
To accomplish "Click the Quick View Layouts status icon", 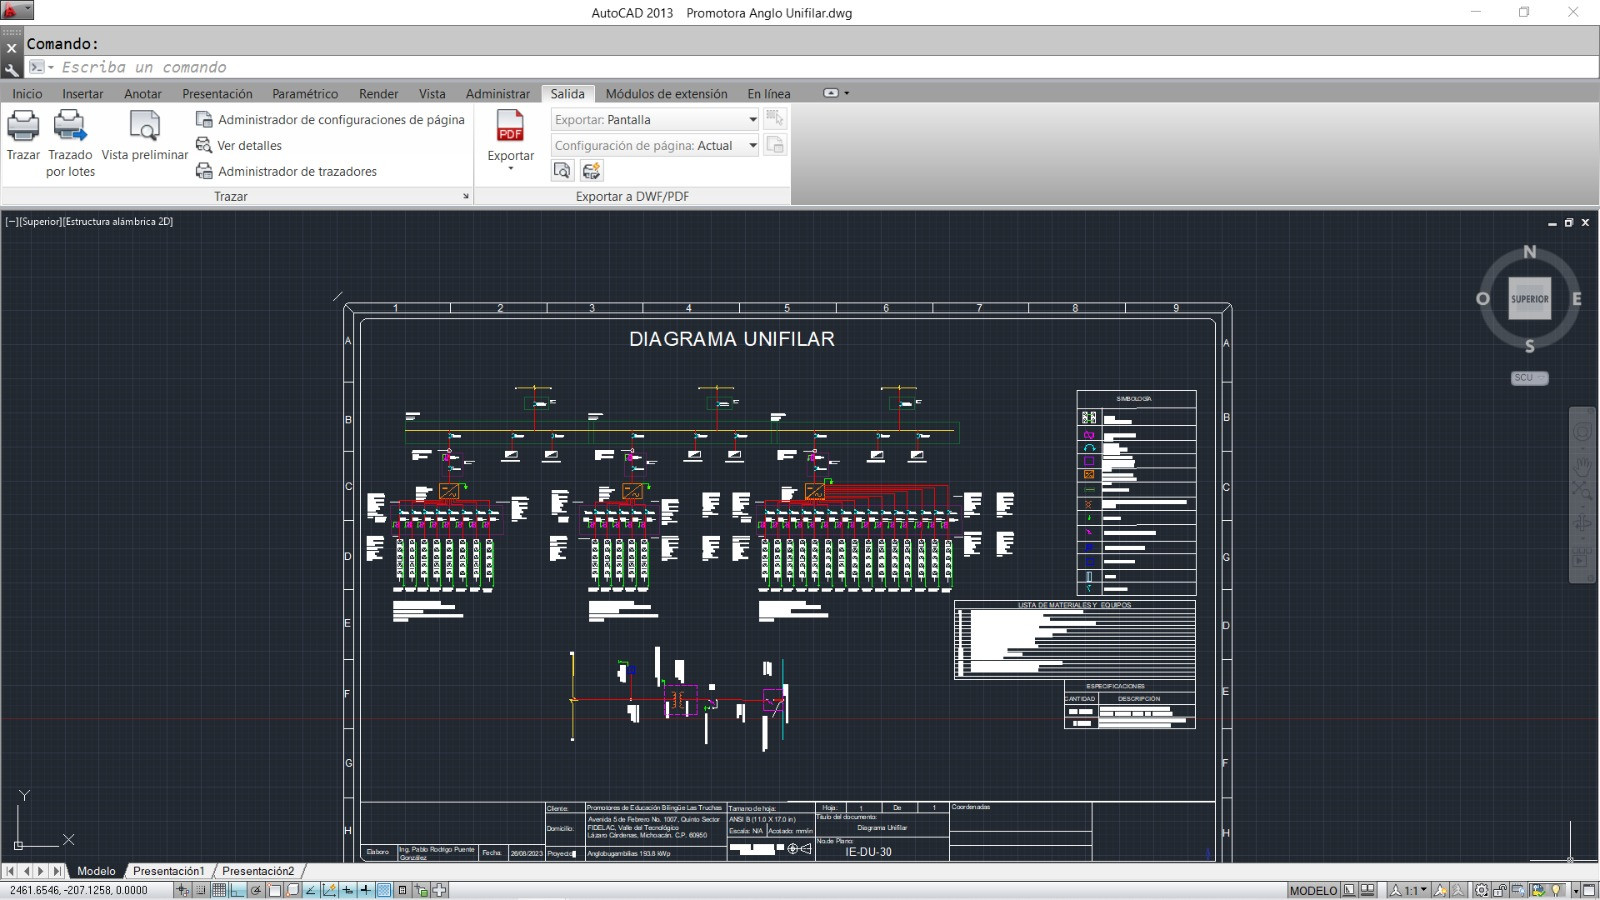I will (x=1349, y=890).
